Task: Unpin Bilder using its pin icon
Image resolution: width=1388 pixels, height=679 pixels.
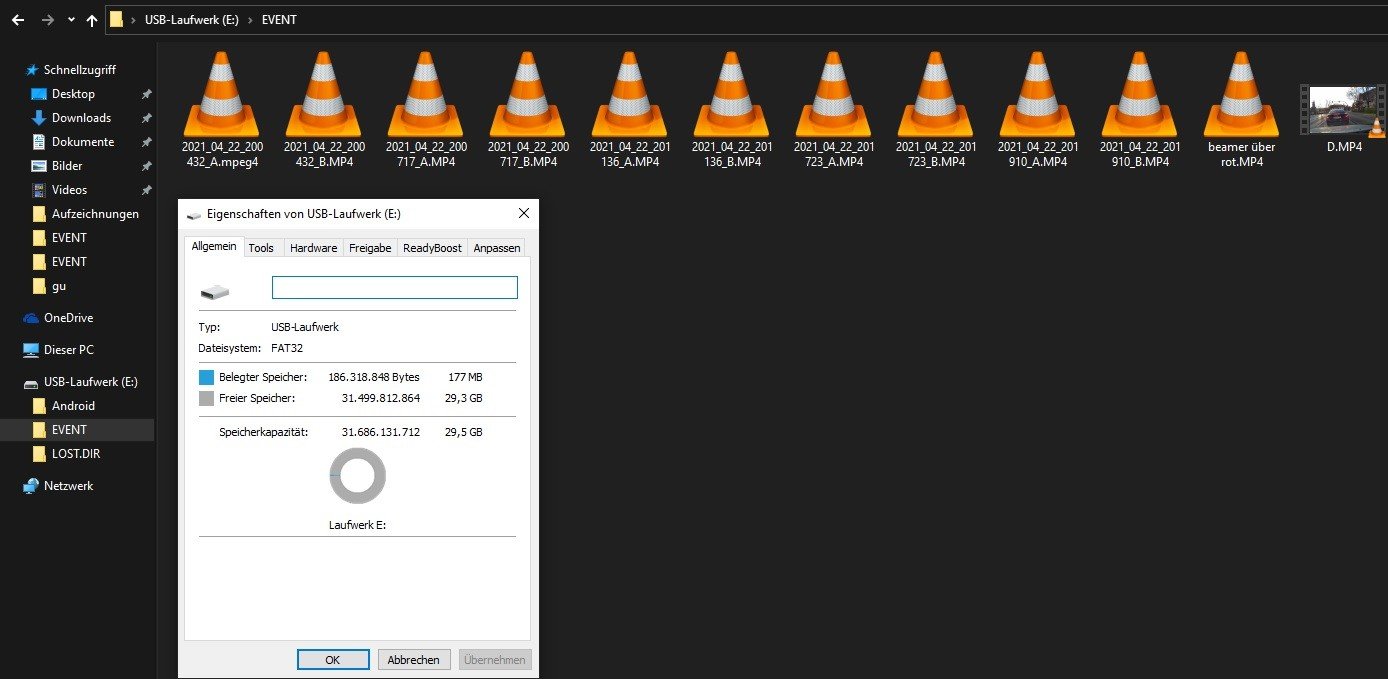Action: pyautogui.click(x=146, y=166)
